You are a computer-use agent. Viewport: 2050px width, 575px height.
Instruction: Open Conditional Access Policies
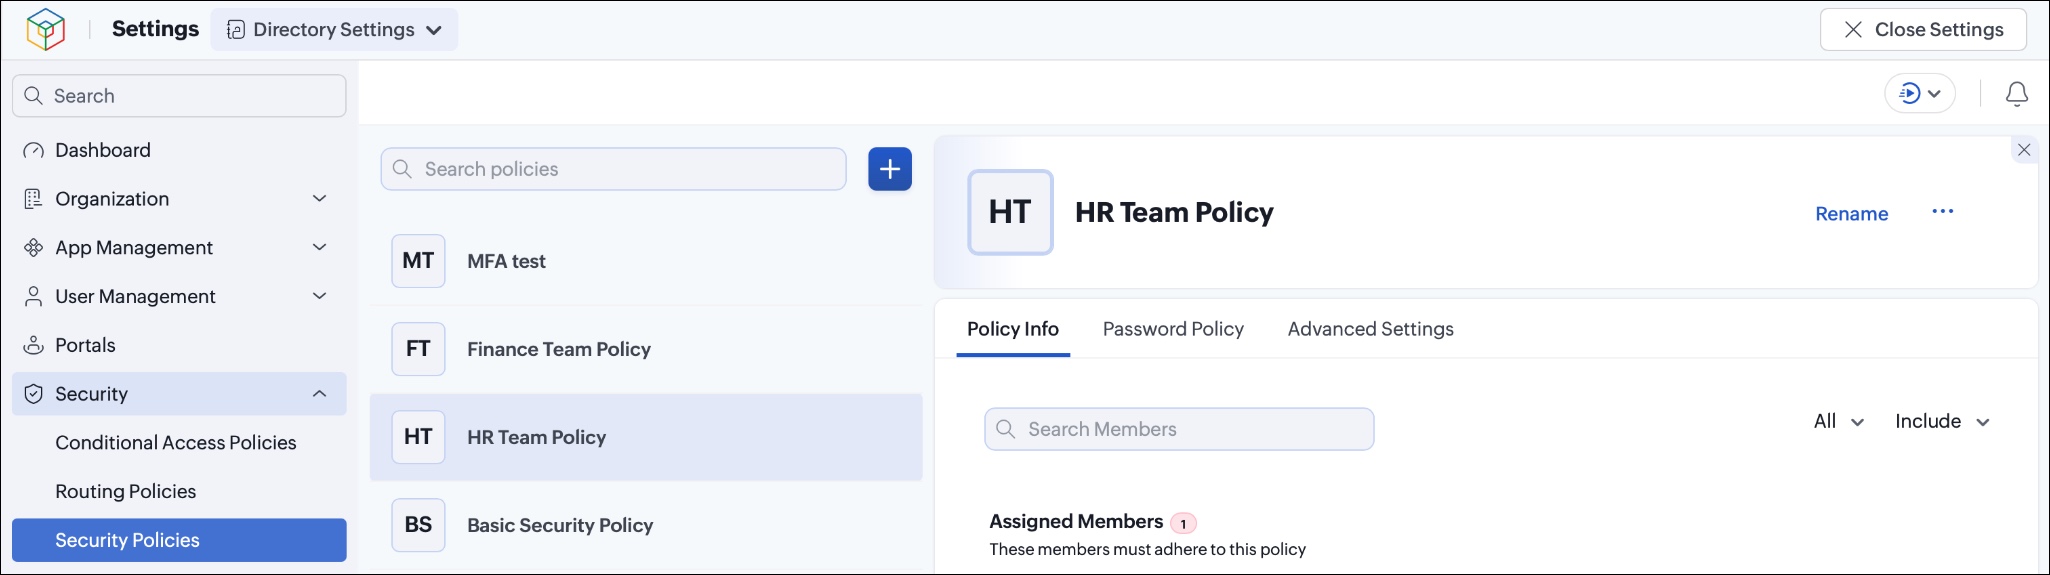pos(176,443)
